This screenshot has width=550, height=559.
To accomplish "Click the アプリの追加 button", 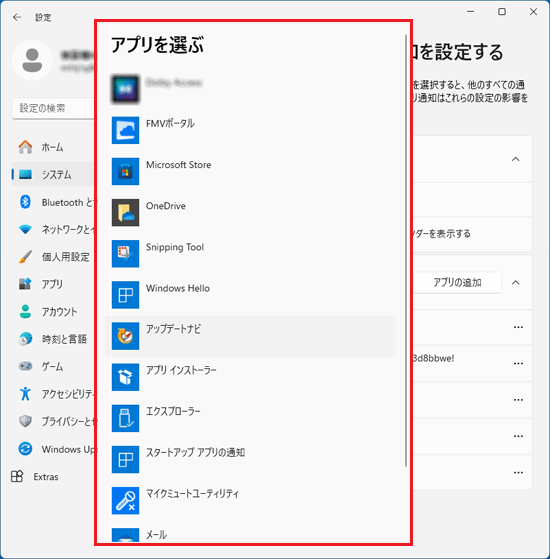I will pyautogui.click(x=457, y=282).
